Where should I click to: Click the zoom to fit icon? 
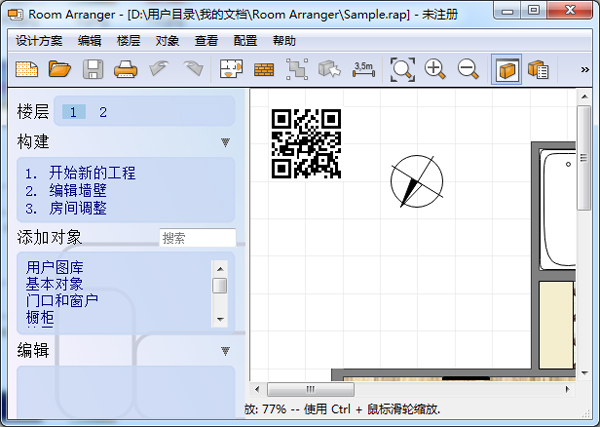point(402,69)
